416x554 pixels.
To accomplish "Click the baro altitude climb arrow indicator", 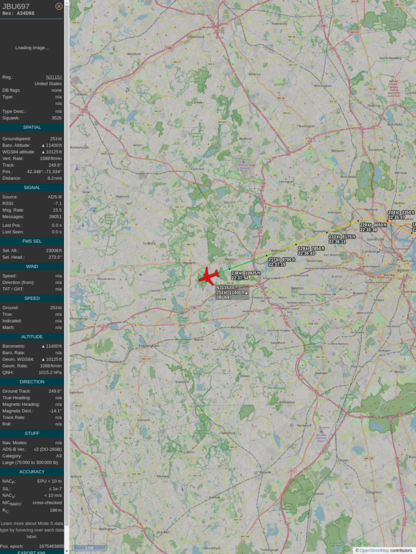I will pyautogui.click(x=43, y=146).
